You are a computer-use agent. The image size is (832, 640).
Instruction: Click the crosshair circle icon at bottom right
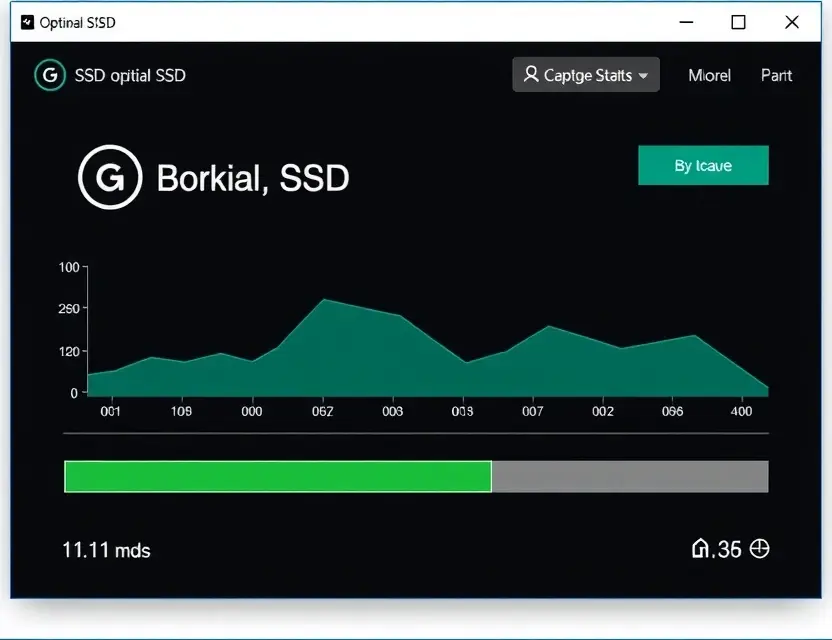coord(759,548)
